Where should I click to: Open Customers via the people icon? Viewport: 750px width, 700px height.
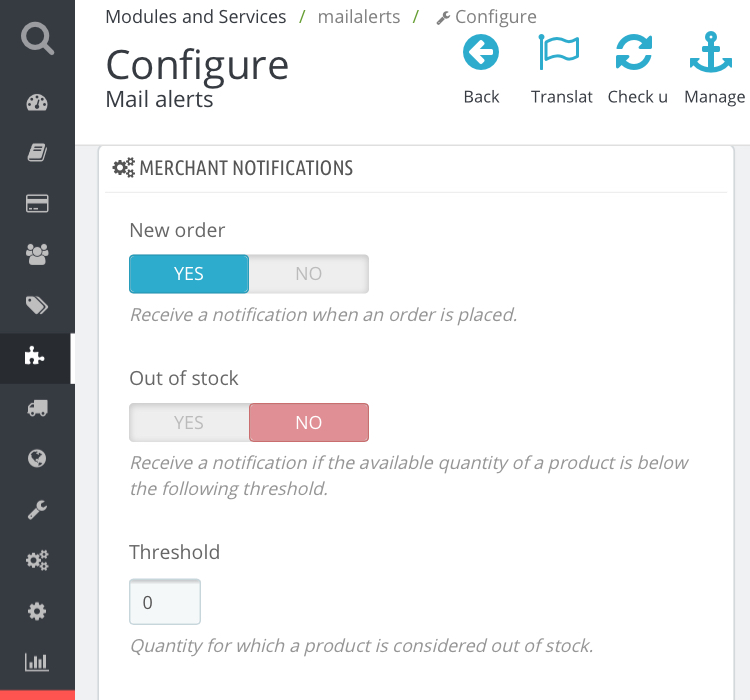(x=37, y=255)
